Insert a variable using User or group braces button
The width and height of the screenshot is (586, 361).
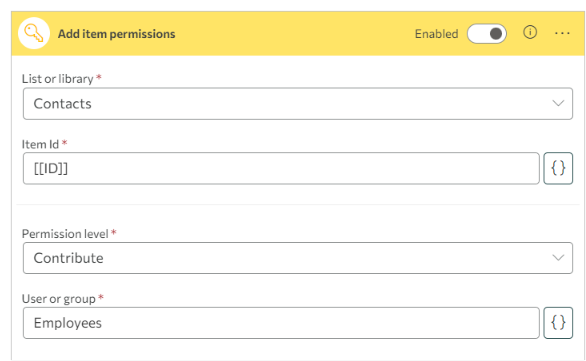tap(558, 323)
